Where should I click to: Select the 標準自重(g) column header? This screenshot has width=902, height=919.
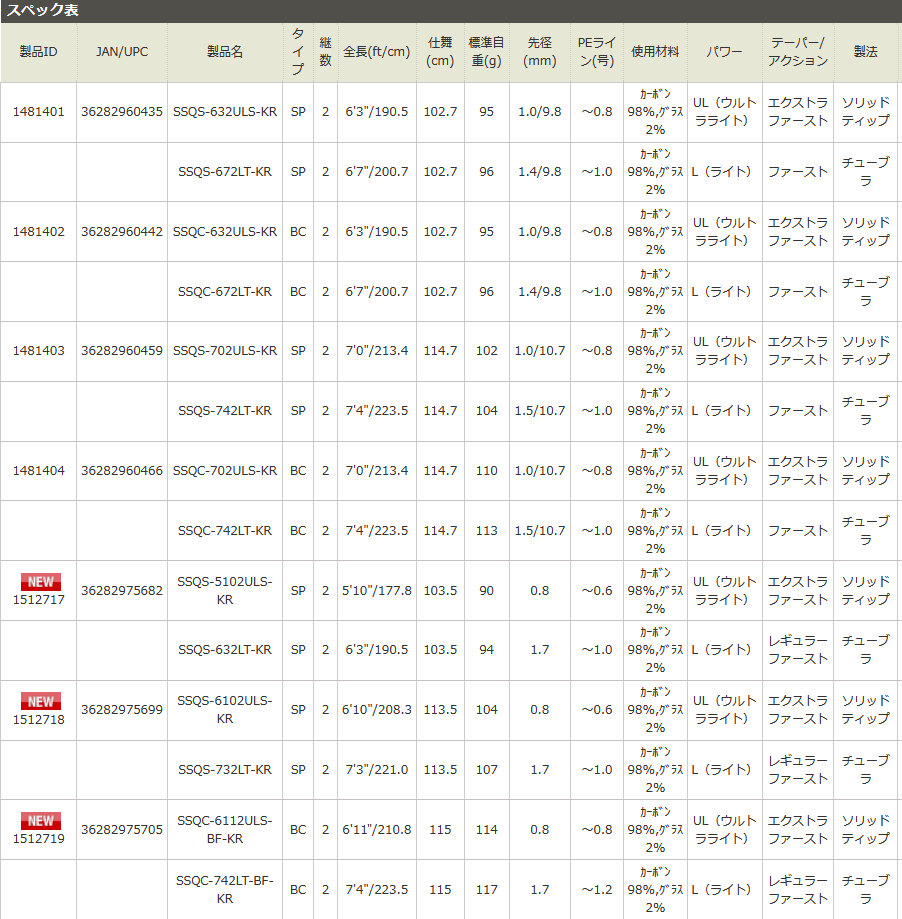[x=486, y=52]
